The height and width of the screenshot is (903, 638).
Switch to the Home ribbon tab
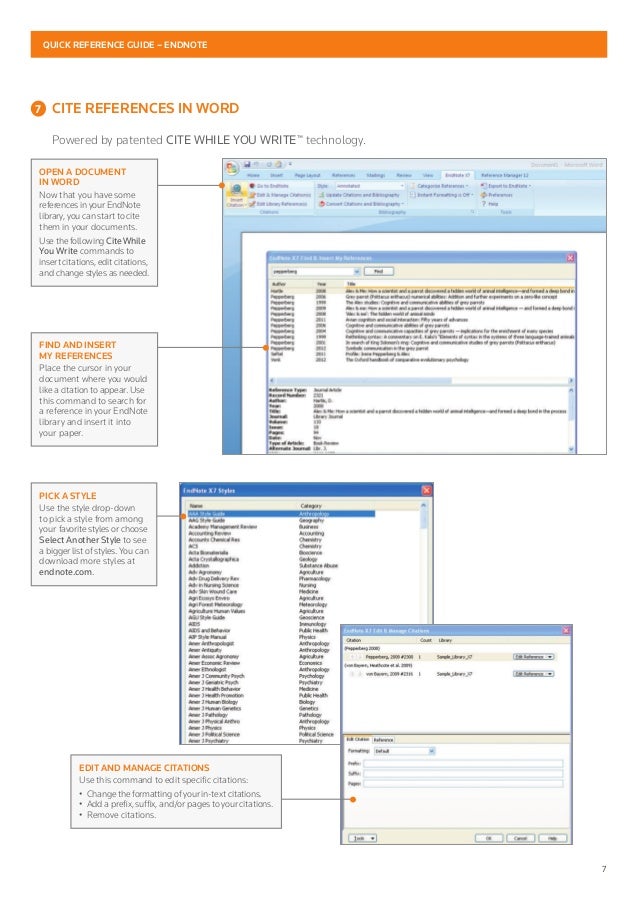(253, 175)
